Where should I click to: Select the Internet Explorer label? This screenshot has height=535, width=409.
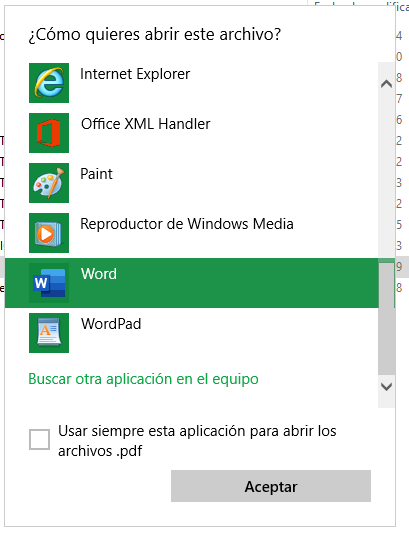[x=135, y=74]
